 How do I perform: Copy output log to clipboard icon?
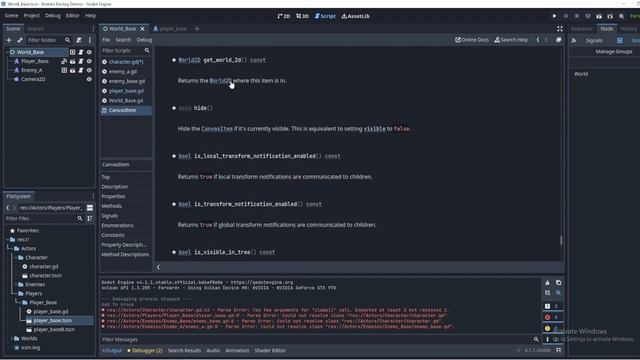click(558, 282)
